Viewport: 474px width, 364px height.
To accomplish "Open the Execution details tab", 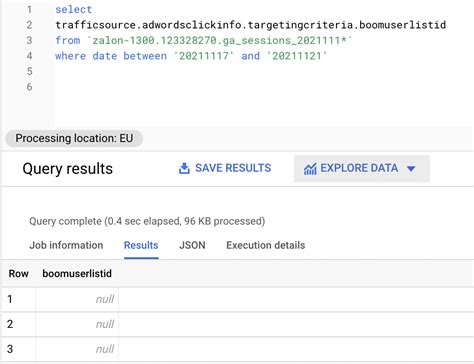I will point(266,245).
